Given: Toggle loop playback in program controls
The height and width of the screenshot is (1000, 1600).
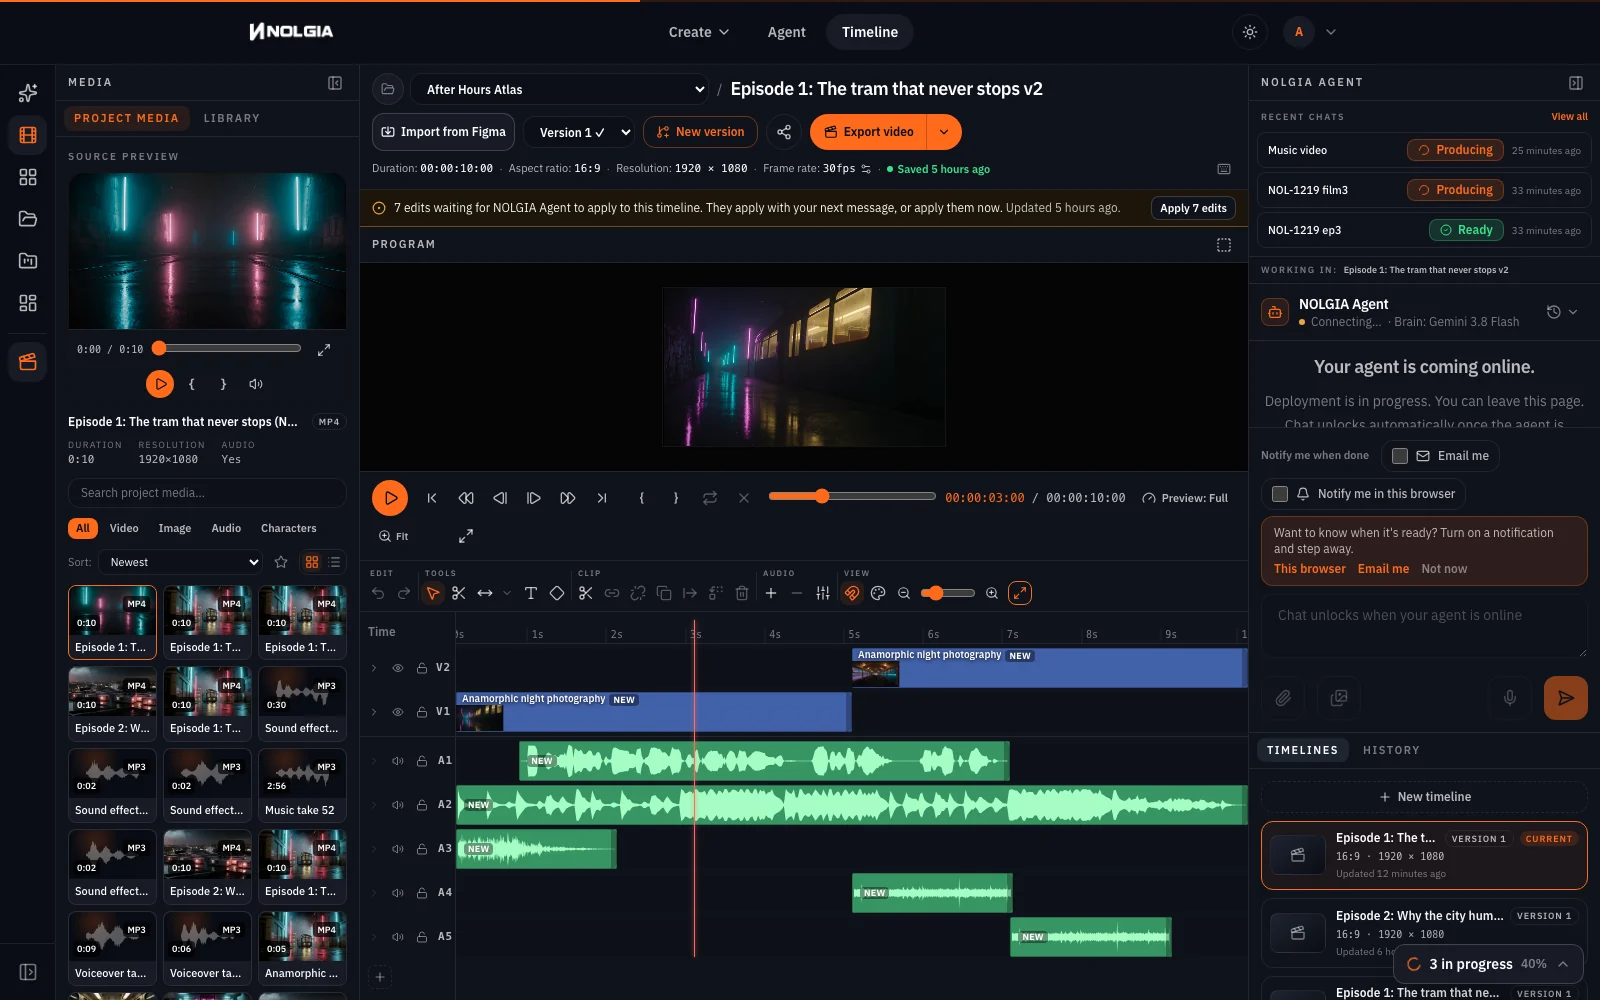Looking at the screenshot, I should point(710,498).
